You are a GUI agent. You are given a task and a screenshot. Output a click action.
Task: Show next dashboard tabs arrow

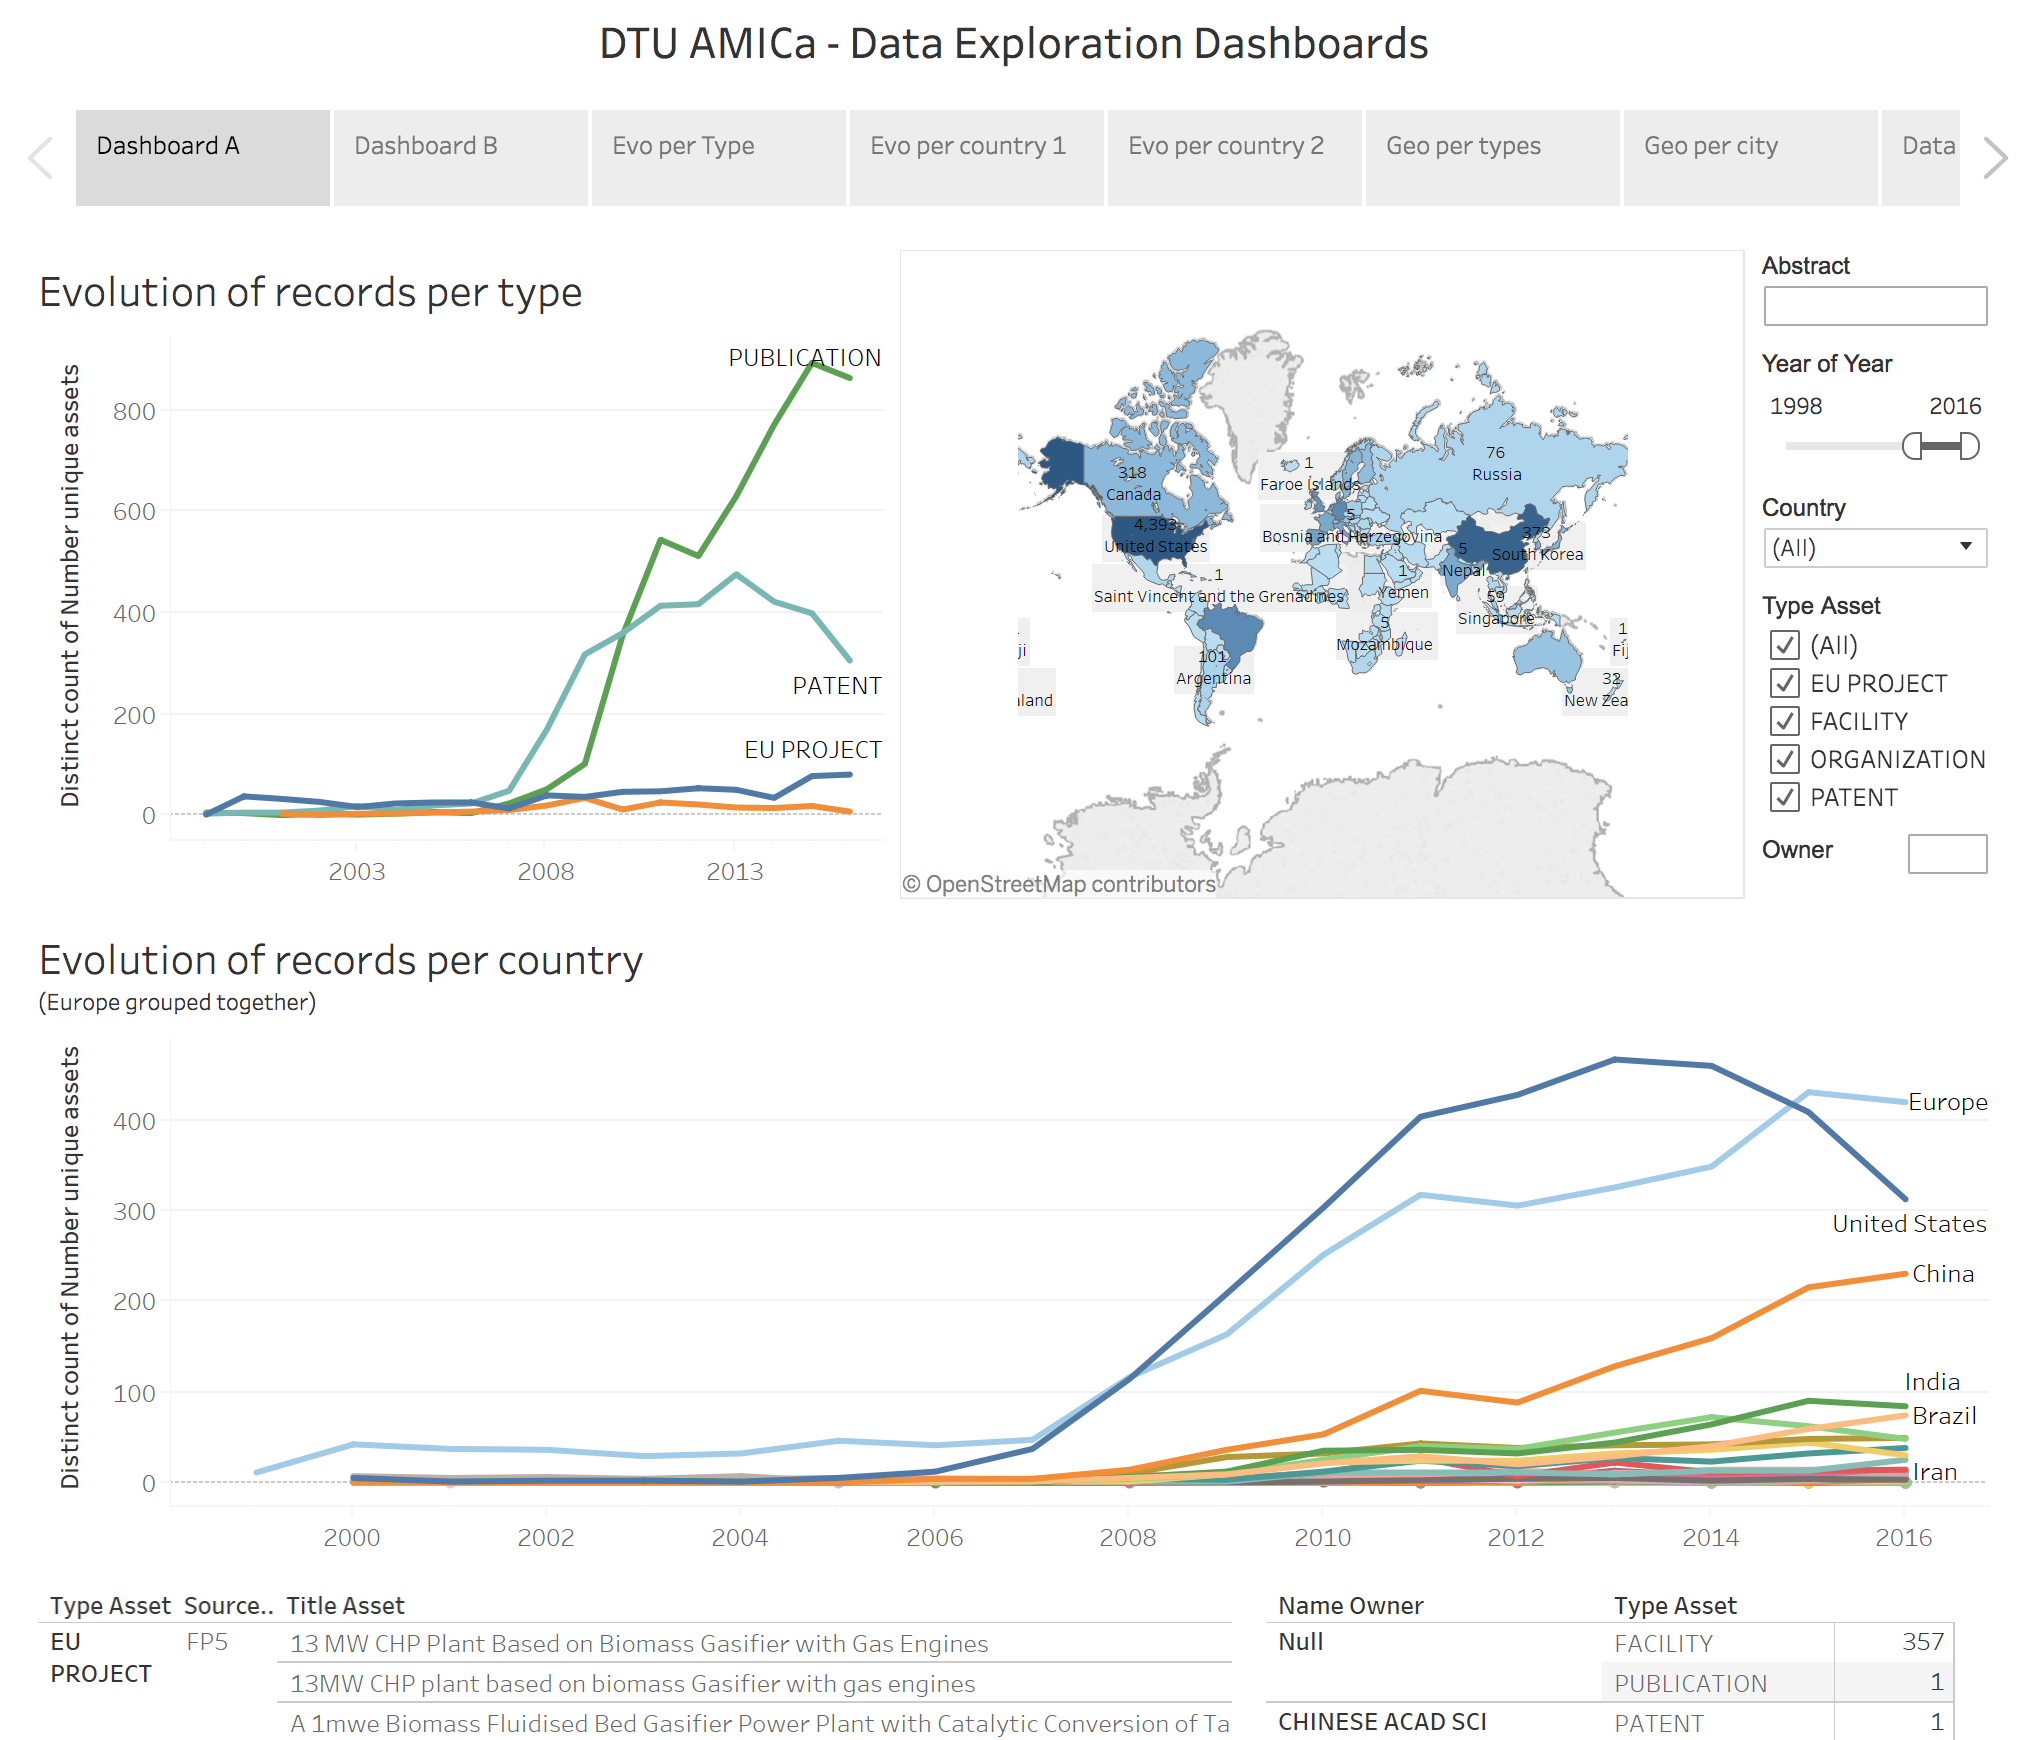(1995, 158)
